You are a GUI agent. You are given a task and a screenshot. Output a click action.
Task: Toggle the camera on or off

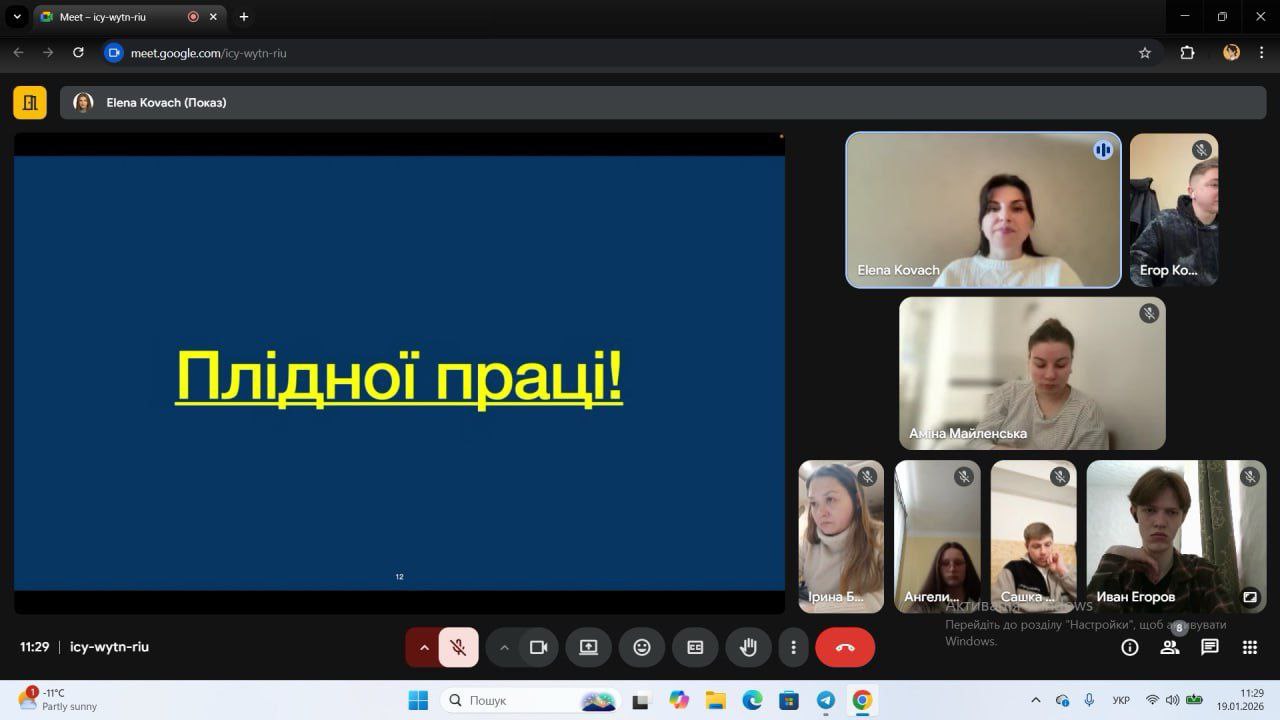click(539, 647)
